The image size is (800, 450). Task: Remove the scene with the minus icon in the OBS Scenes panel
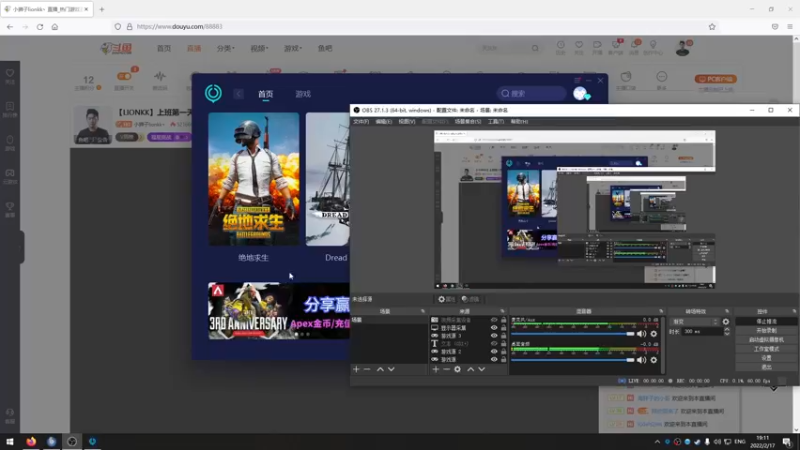pyautogui.click(x=367, y=369)
